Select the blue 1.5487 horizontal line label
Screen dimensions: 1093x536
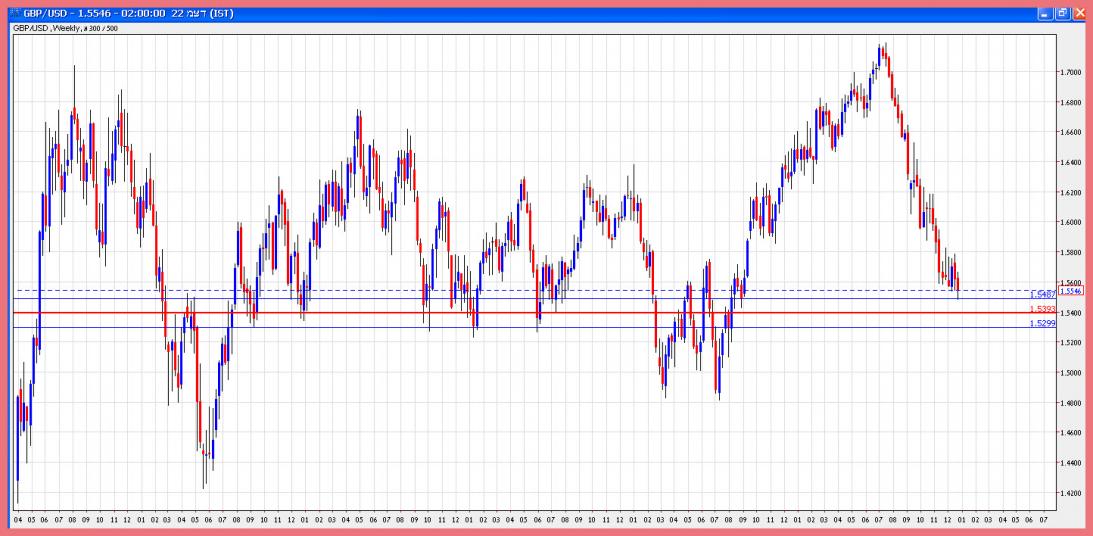[x=1043, y=295]
